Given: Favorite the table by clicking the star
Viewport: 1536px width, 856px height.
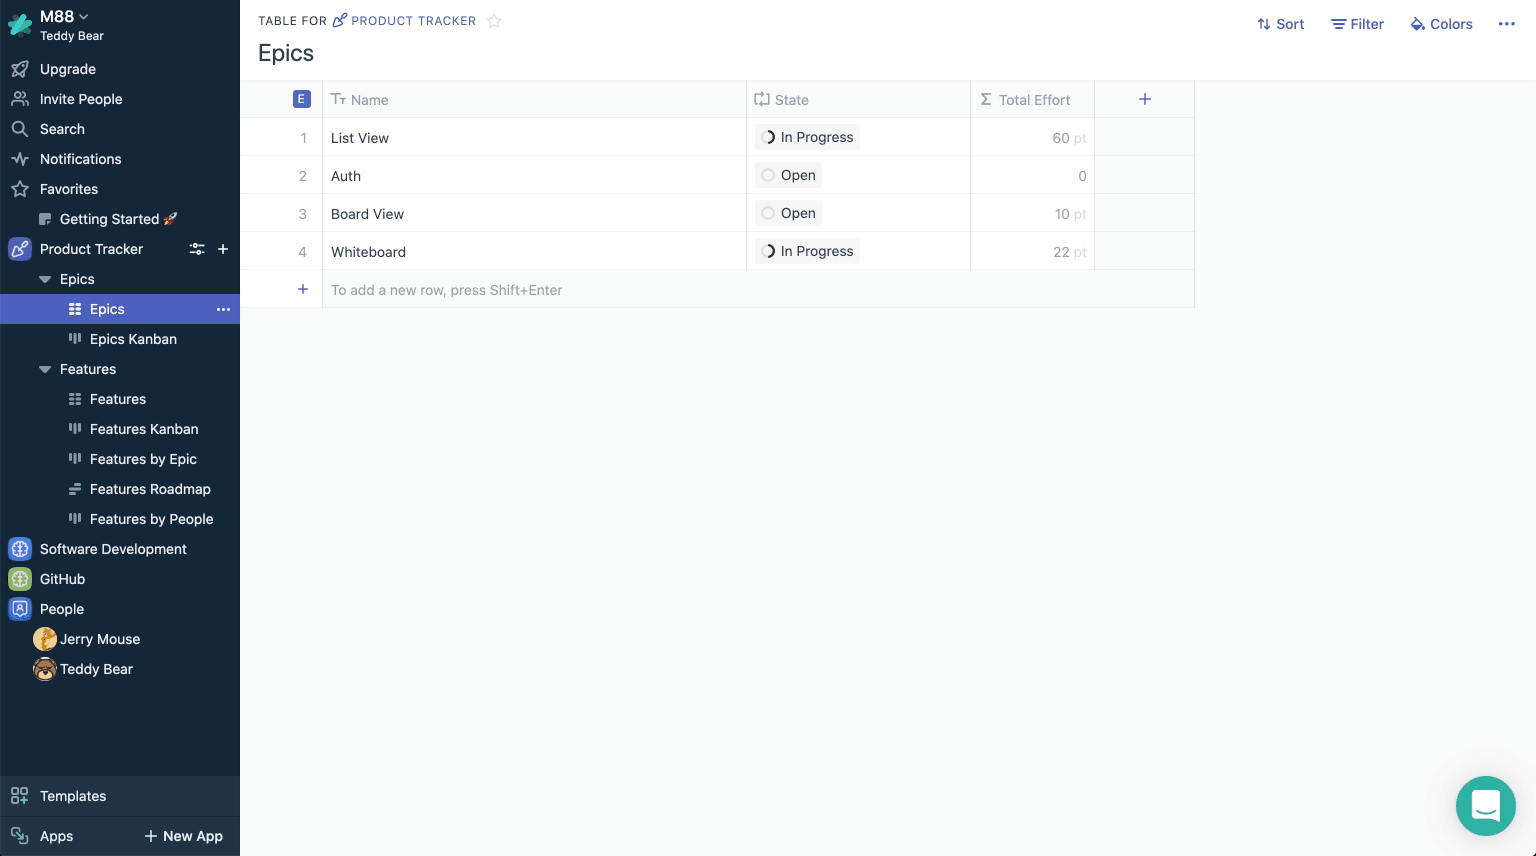Looking at the screenshot, I should point(494,20).
